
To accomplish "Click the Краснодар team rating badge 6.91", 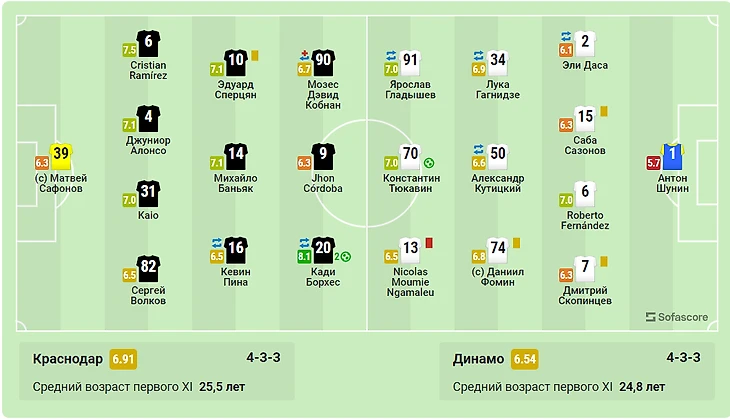I will coord(123,359).
